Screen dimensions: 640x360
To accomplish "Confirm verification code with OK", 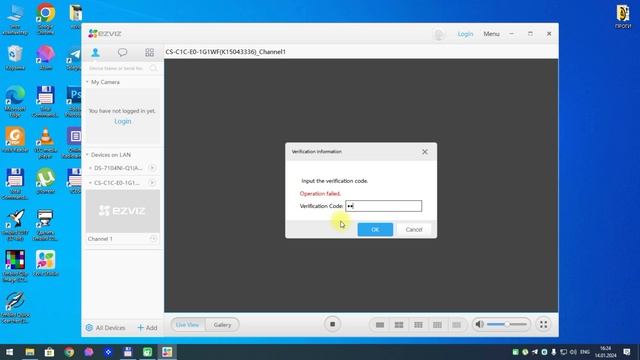I will tap(375, 229).
